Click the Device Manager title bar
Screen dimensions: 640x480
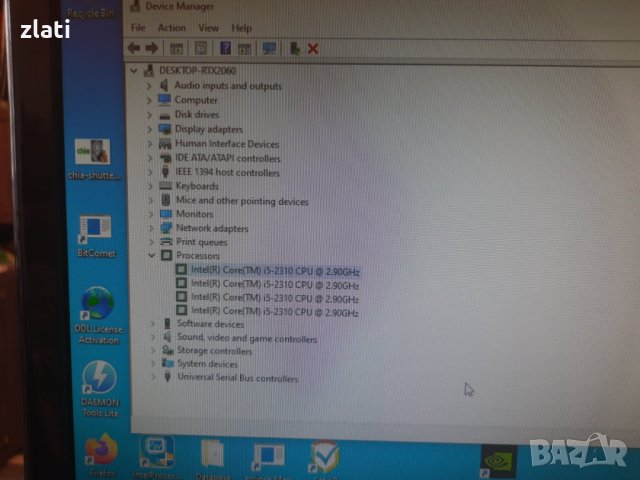(x=384, y=7)
